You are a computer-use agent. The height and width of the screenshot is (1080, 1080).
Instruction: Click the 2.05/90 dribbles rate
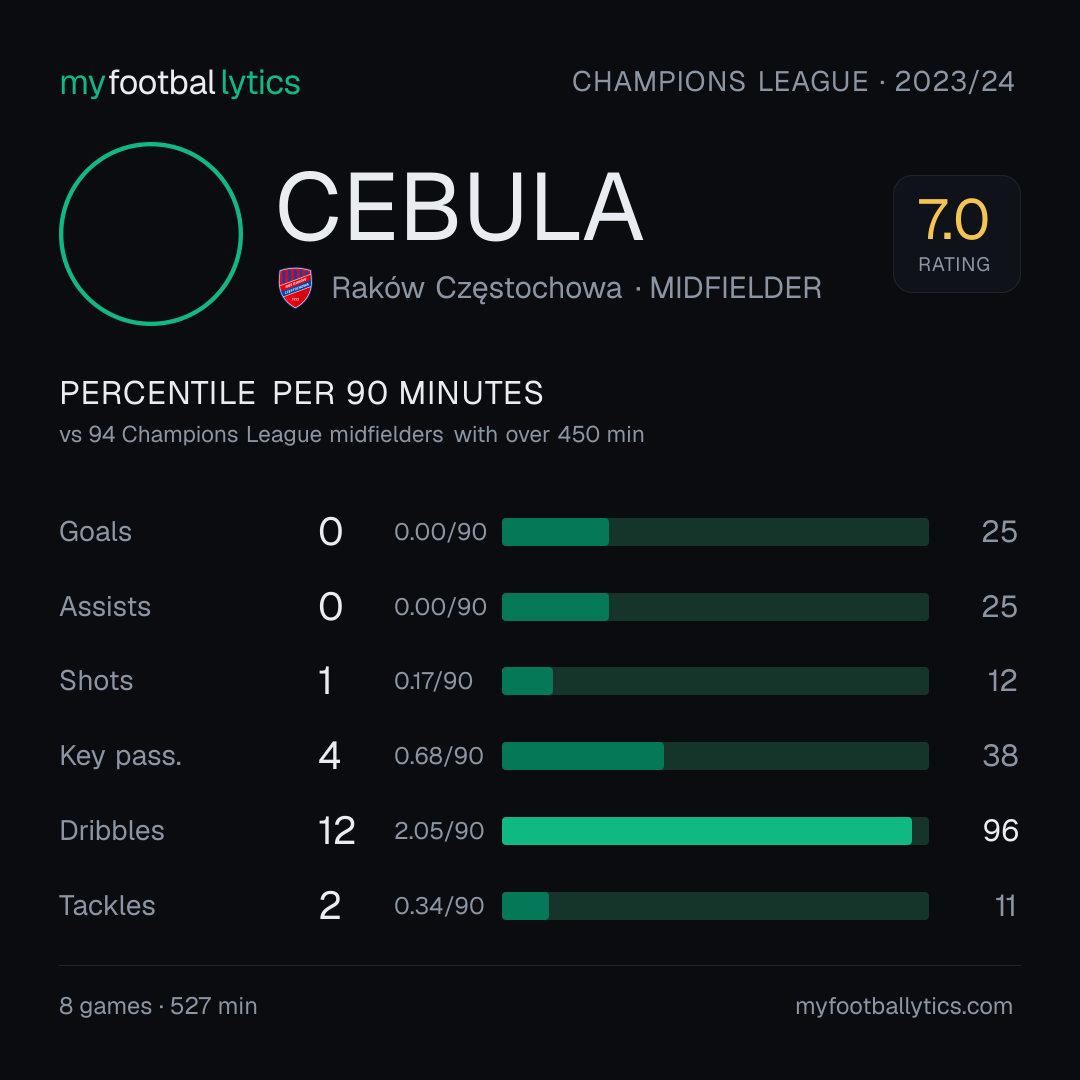point(439,831)
